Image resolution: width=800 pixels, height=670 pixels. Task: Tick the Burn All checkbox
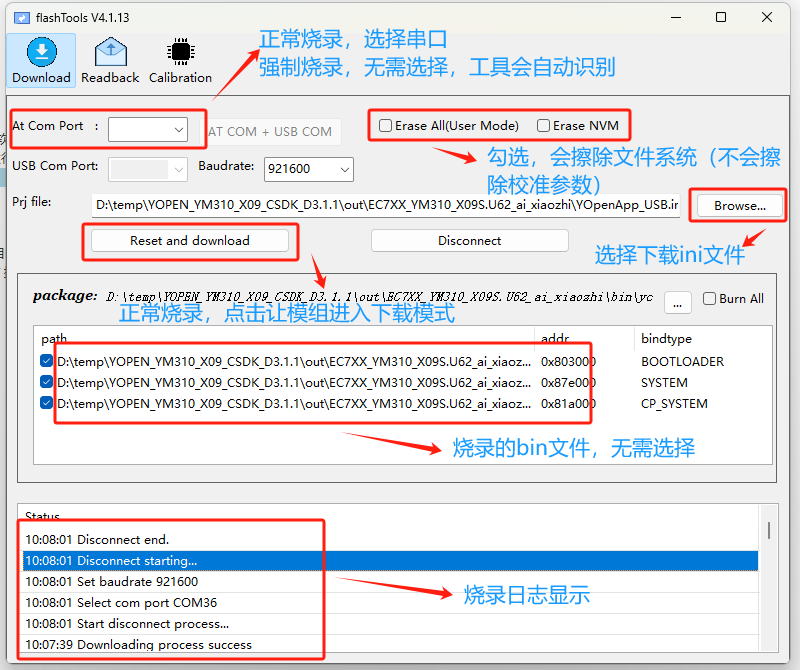point(709,299)
